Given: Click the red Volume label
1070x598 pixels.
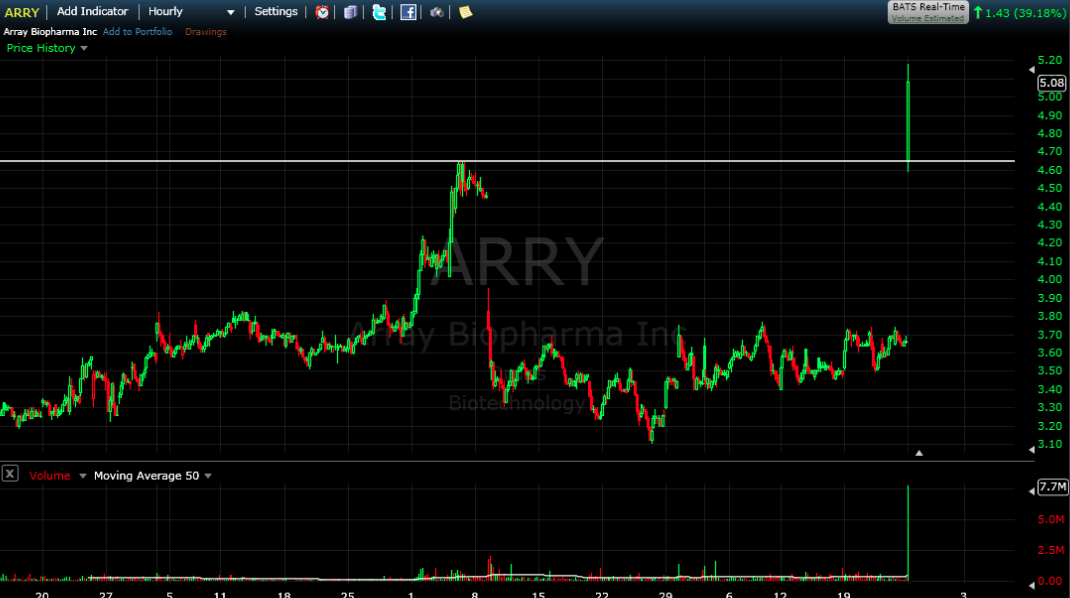Looking at the screenshot, I should [49, 476].
